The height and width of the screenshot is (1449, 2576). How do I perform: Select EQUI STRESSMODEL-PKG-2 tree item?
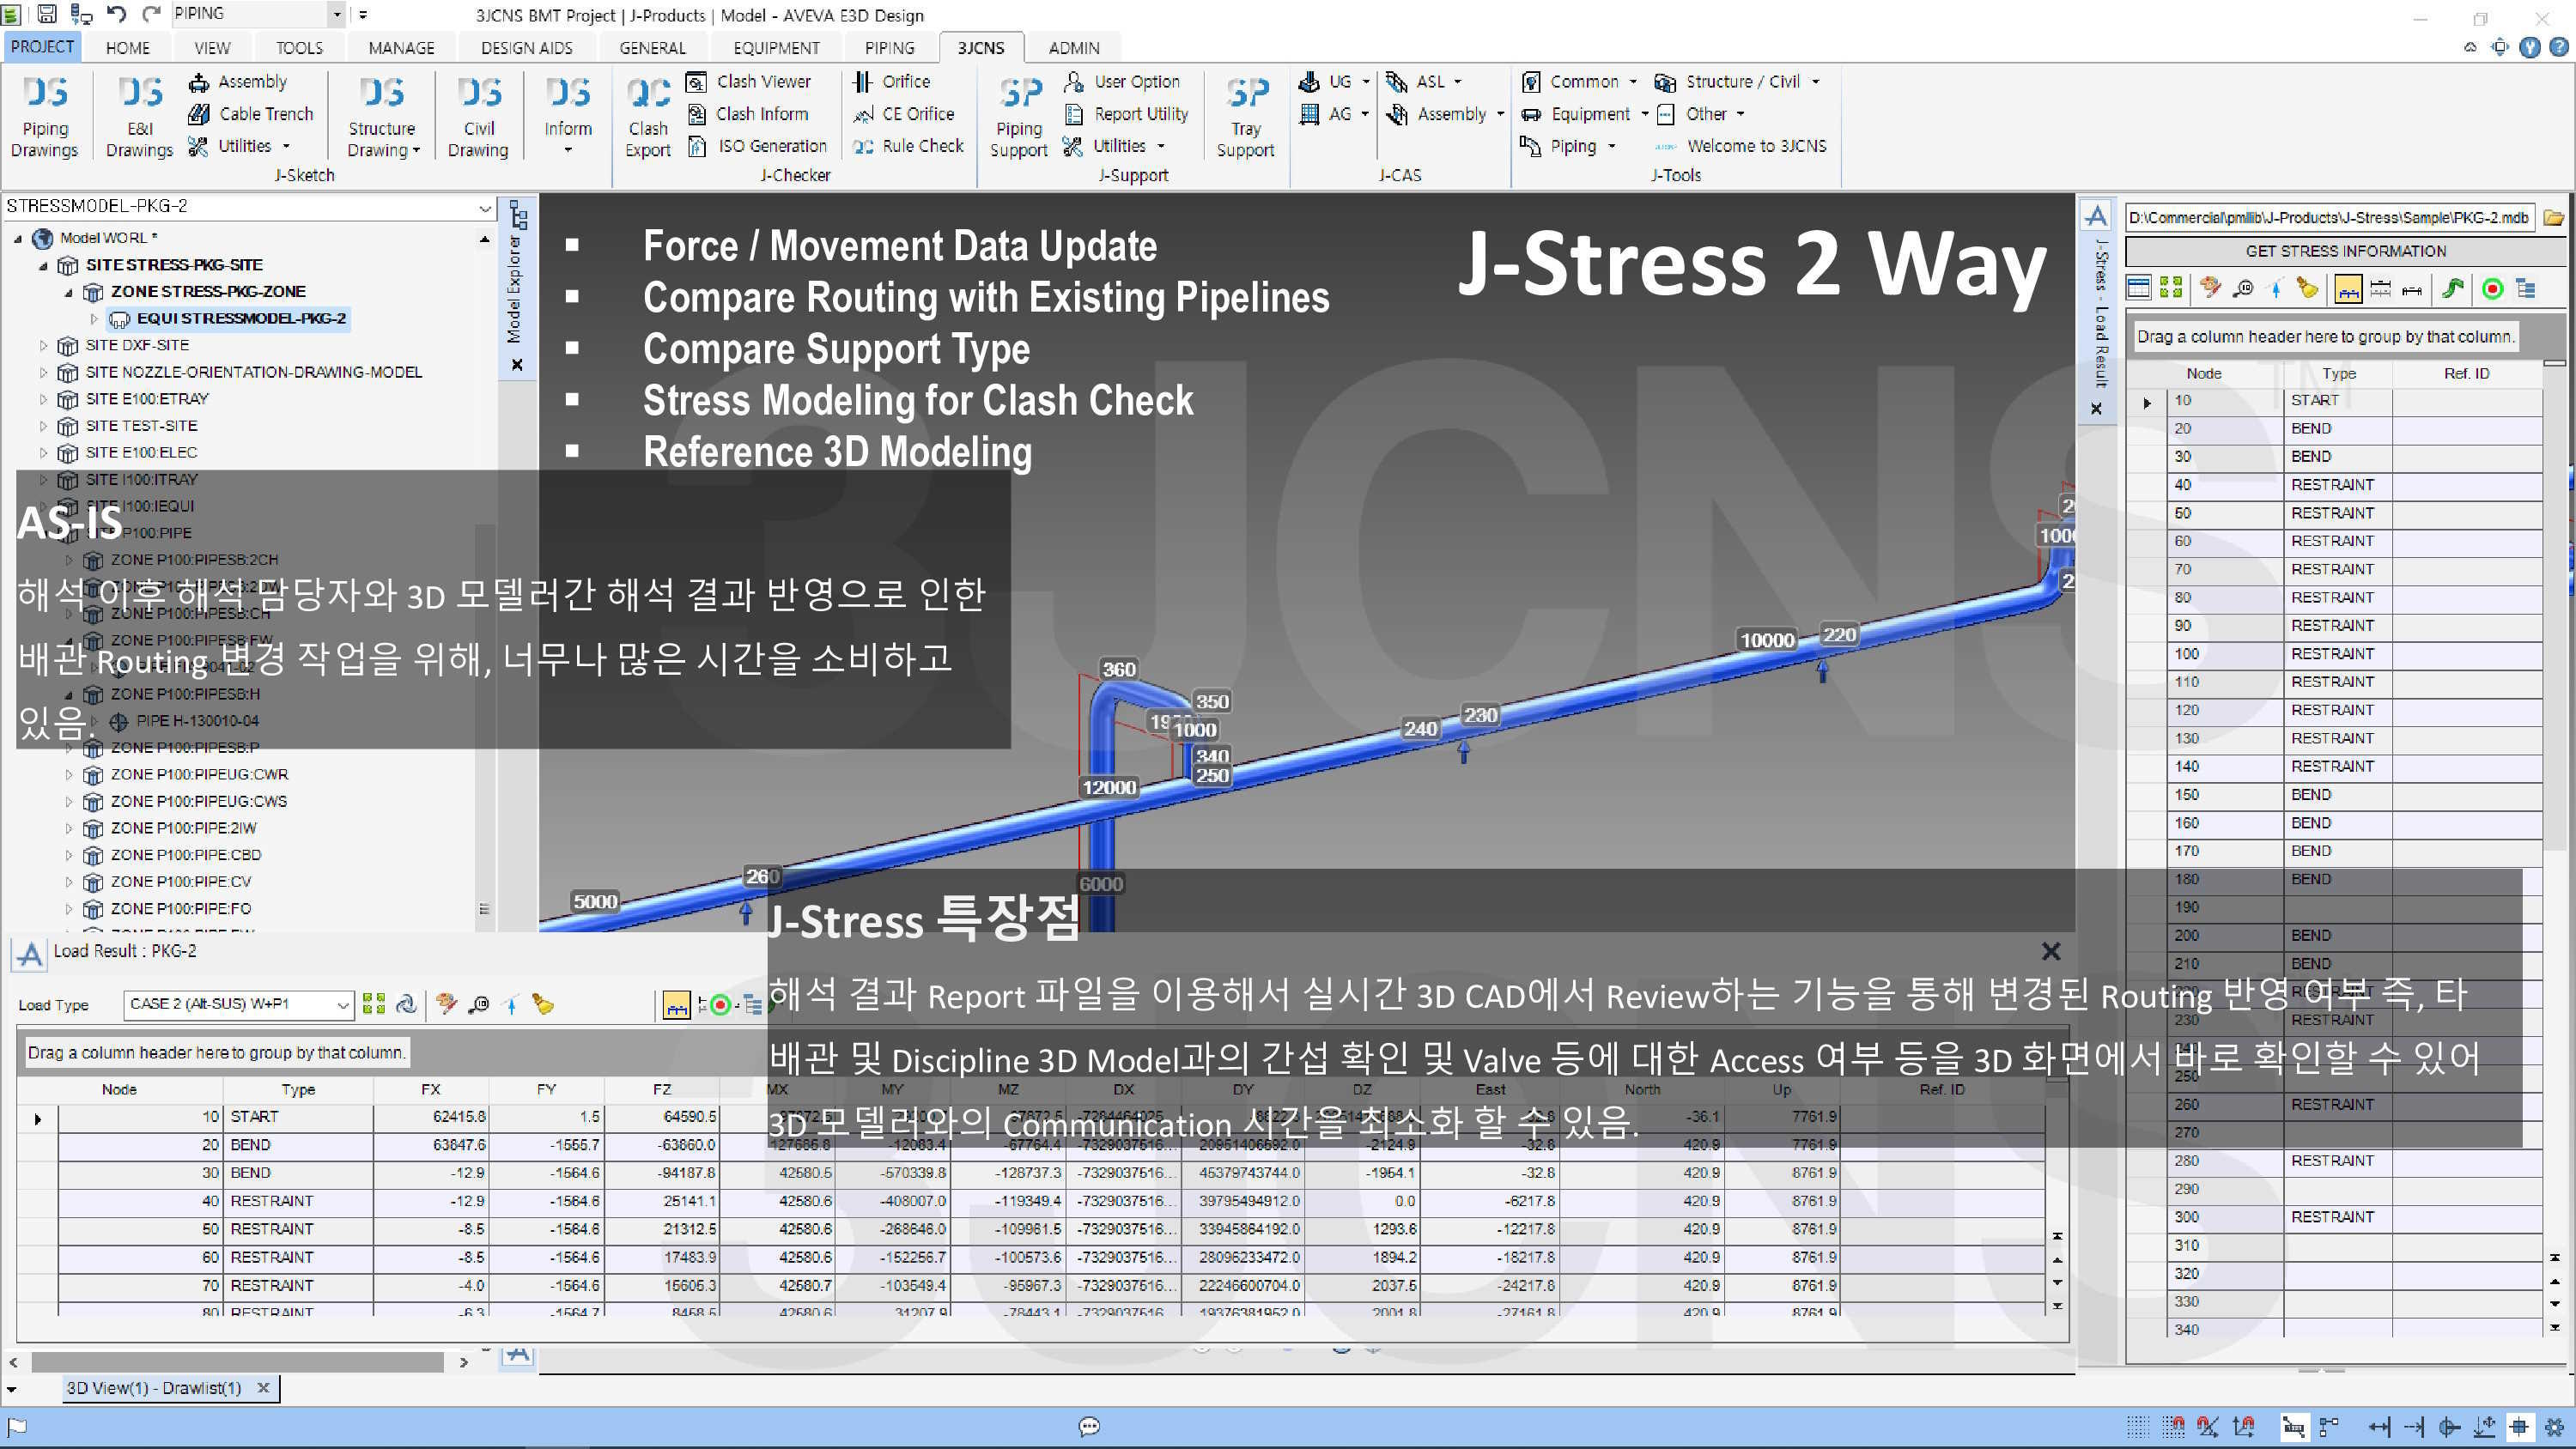[229, 319]
